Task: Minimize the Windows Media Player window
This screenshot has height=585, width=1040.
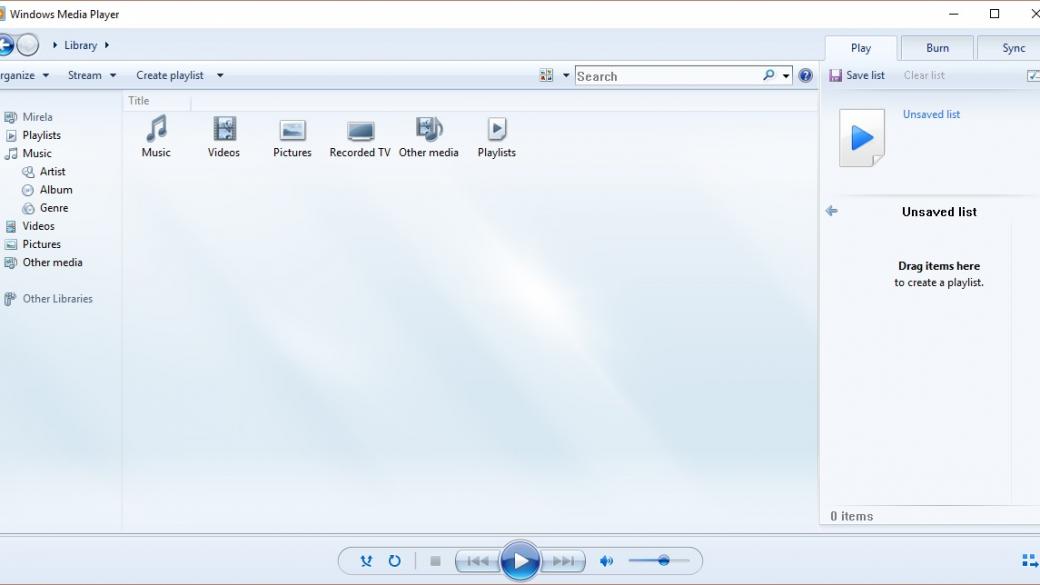Action: [x=954, y=14]
